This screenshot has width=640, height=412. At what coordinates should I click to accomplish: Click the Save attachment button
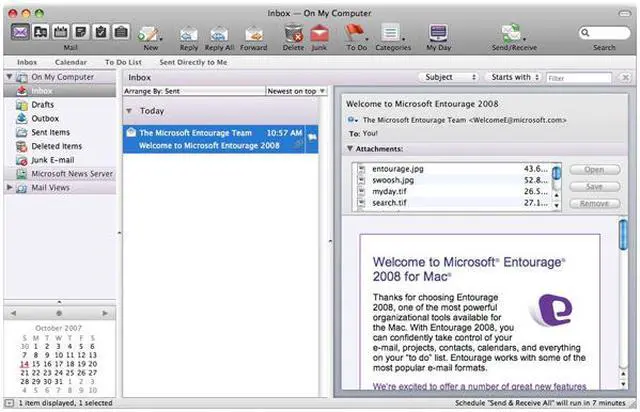595,187
